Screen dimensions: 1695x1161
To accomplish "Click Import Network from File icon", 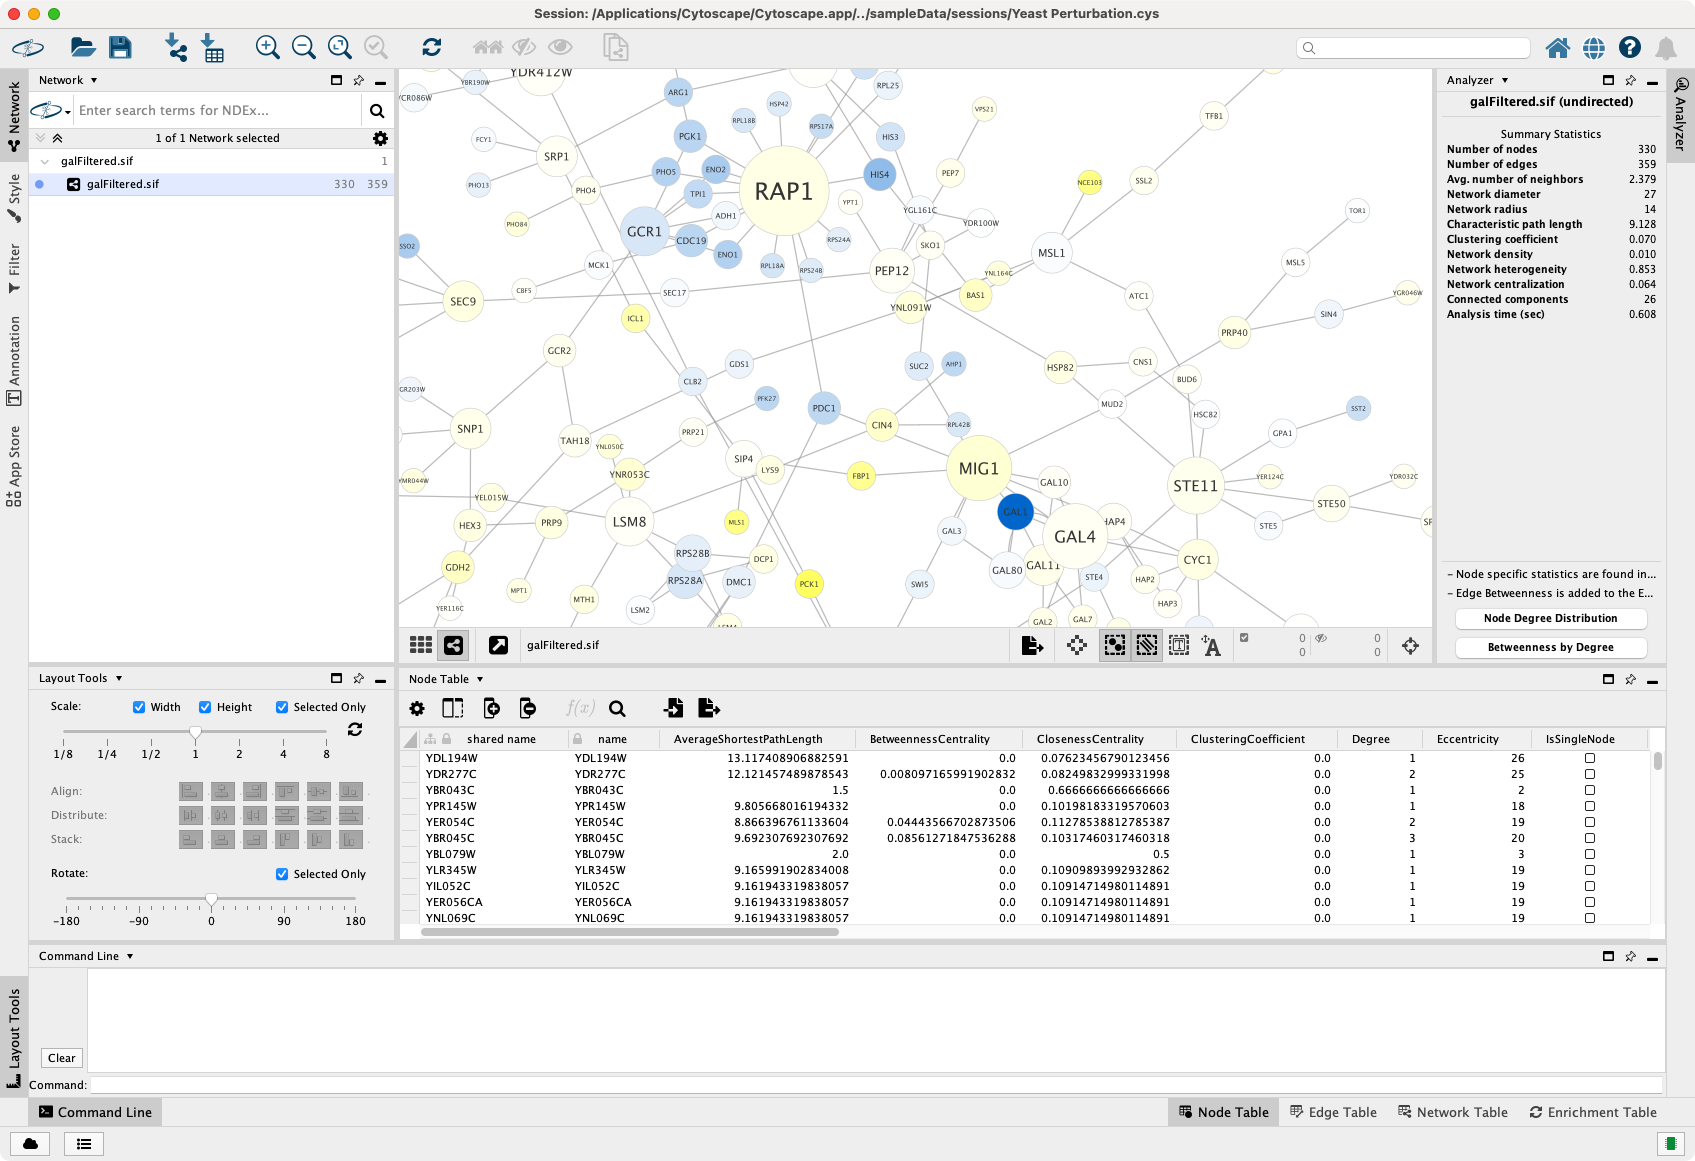I will coord(176,47).
